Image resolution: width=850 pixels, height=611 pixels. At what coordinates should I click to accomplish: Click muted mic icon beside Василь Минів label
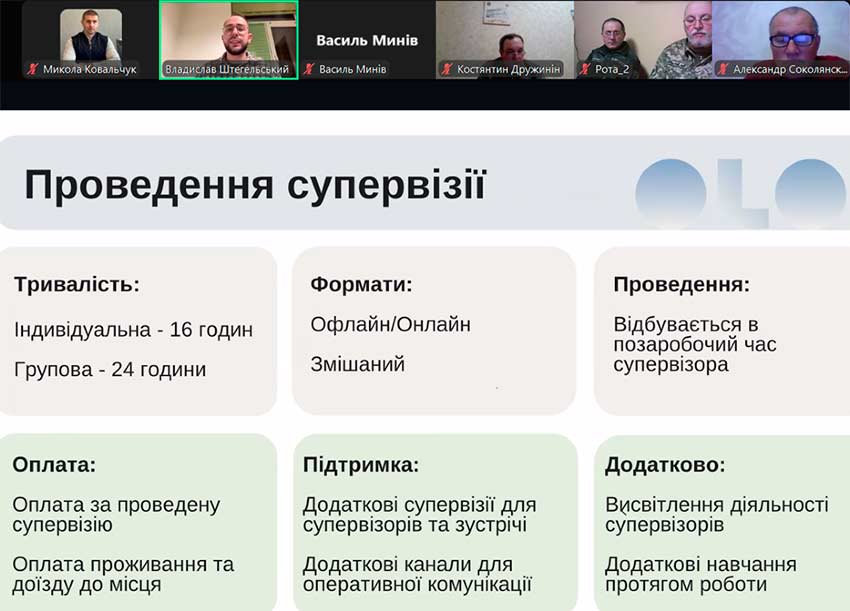pyautogui.click(x=309, y=70)
